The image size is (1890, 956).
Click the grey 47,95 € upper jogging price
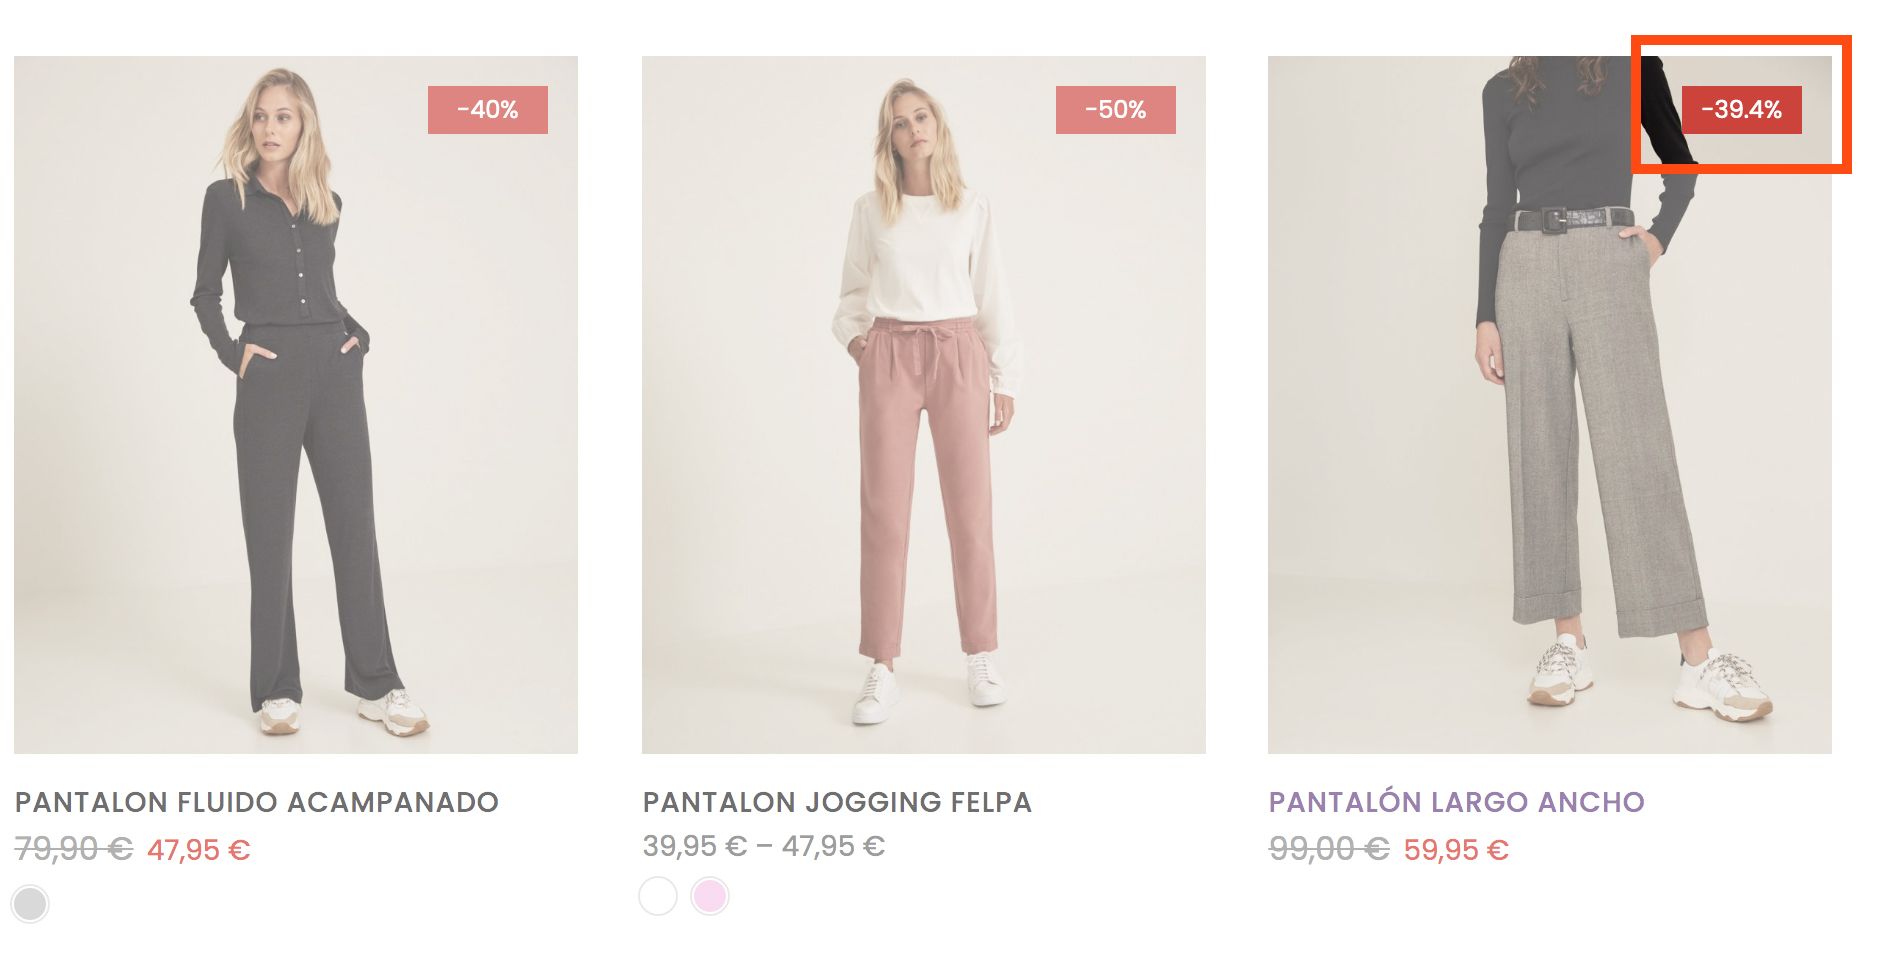coord(833,846)
